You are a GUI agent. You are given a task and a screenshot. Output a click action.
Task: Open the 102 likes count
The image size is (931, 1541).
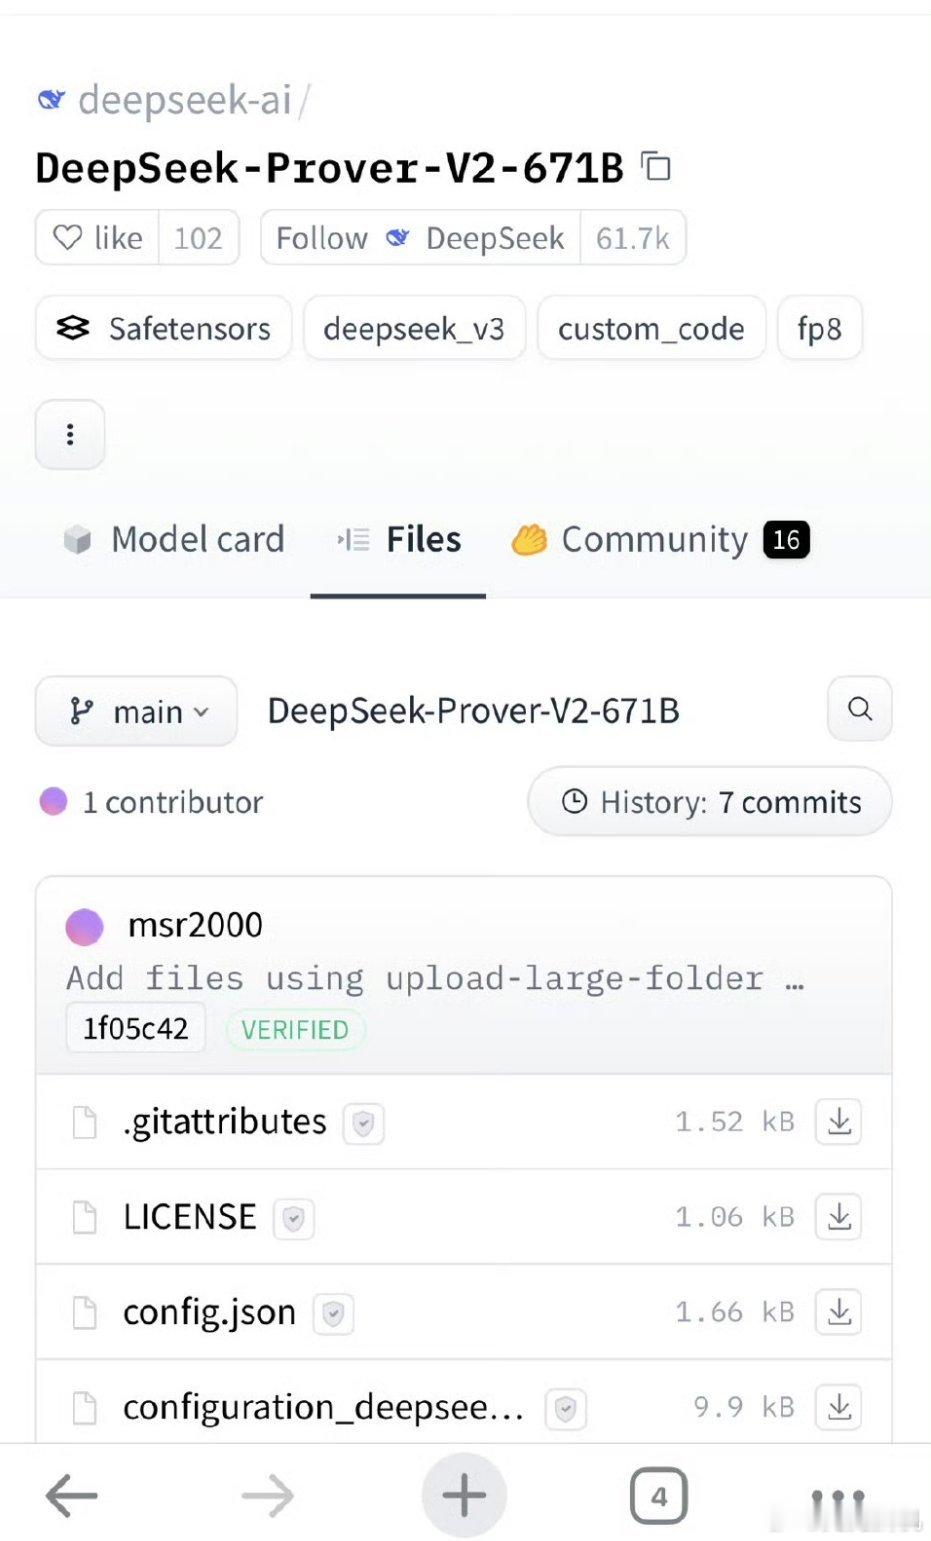click(198, 238)
